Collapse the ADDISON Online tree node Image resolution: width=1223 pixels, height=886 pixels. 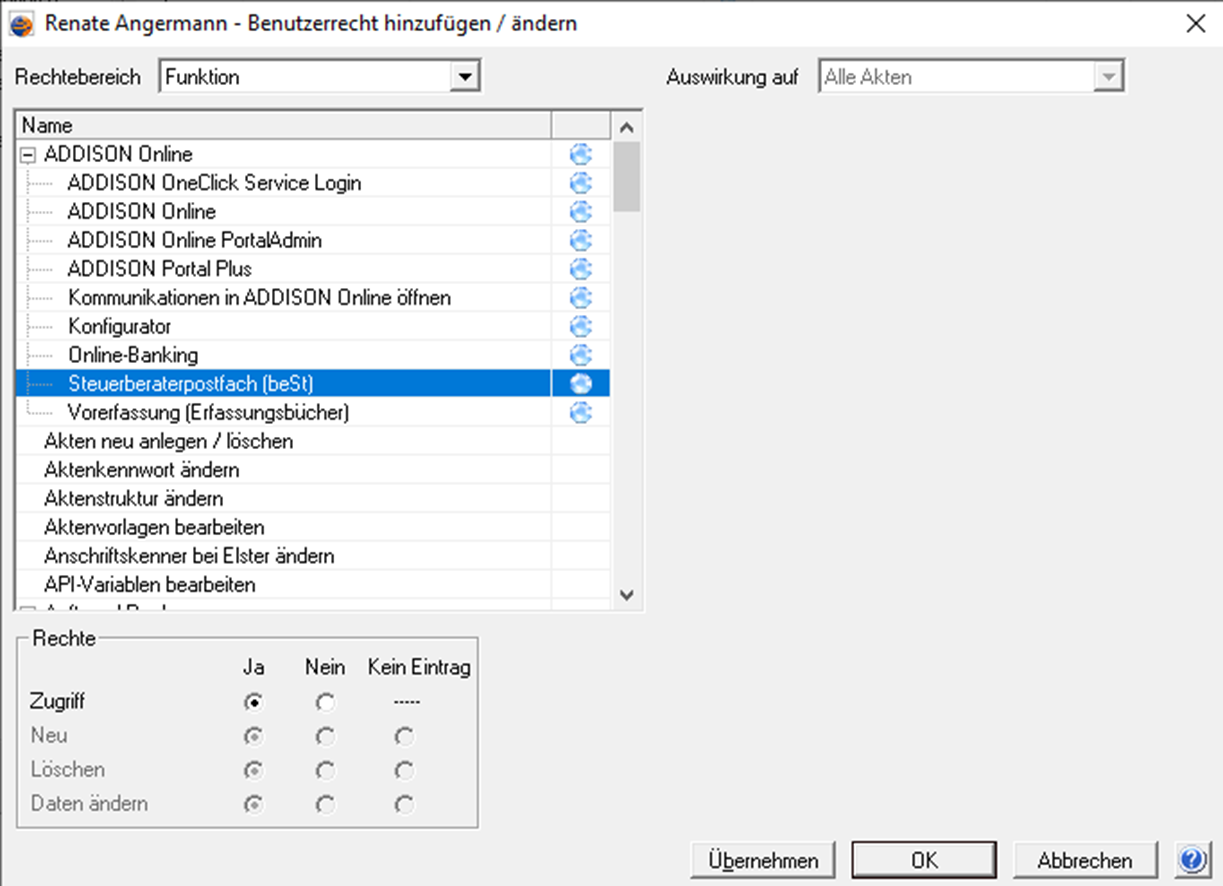pos(28,155)
